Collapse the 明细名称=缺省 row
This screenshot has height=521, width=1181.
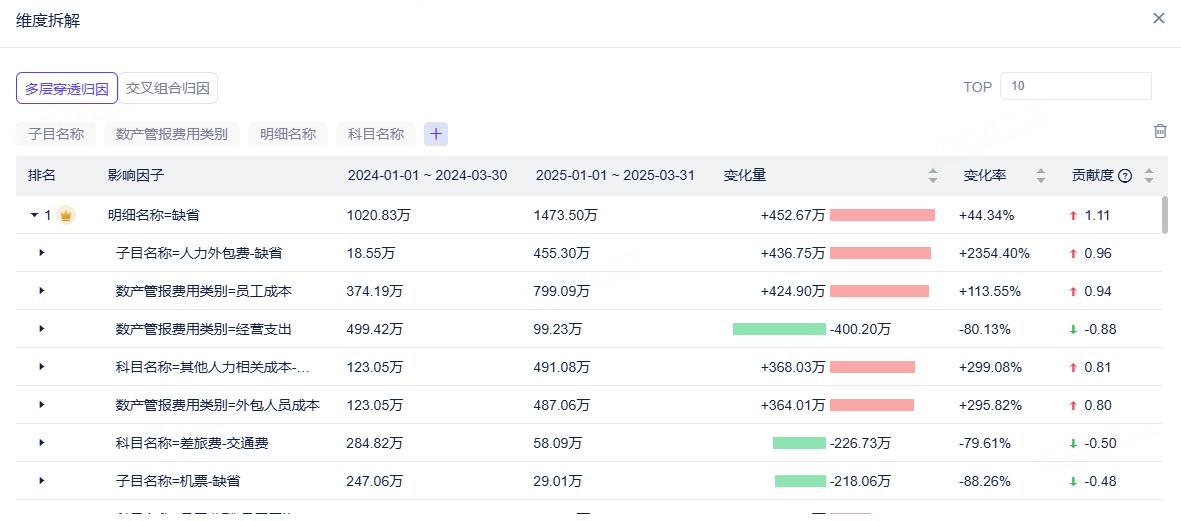34,215
